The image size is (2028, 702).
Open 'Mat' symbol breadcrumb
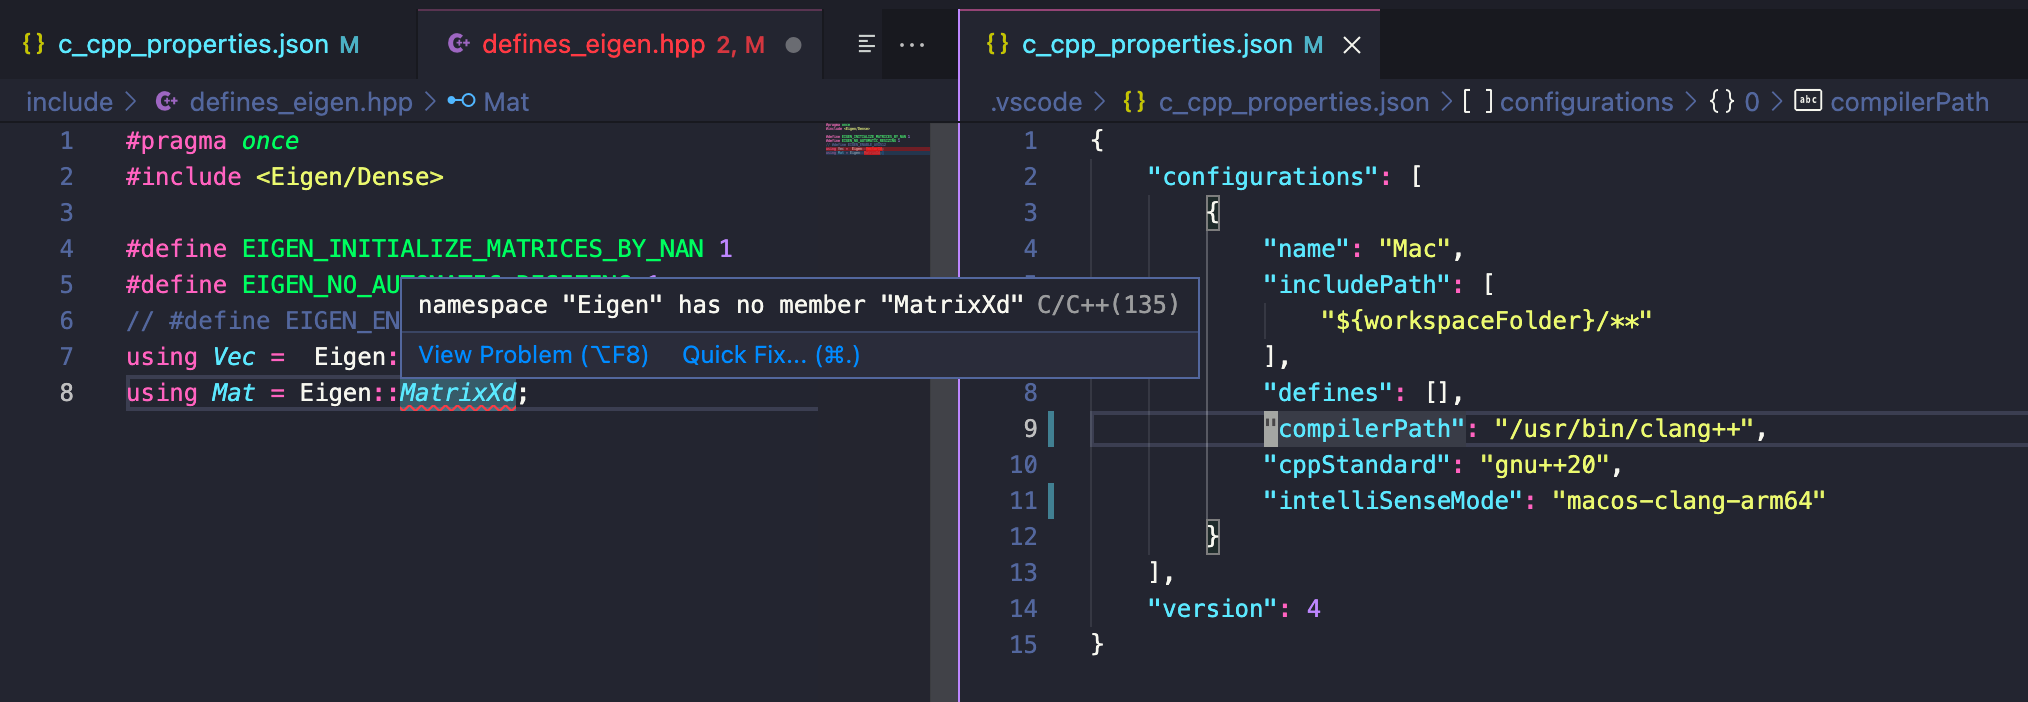point(506,102)
